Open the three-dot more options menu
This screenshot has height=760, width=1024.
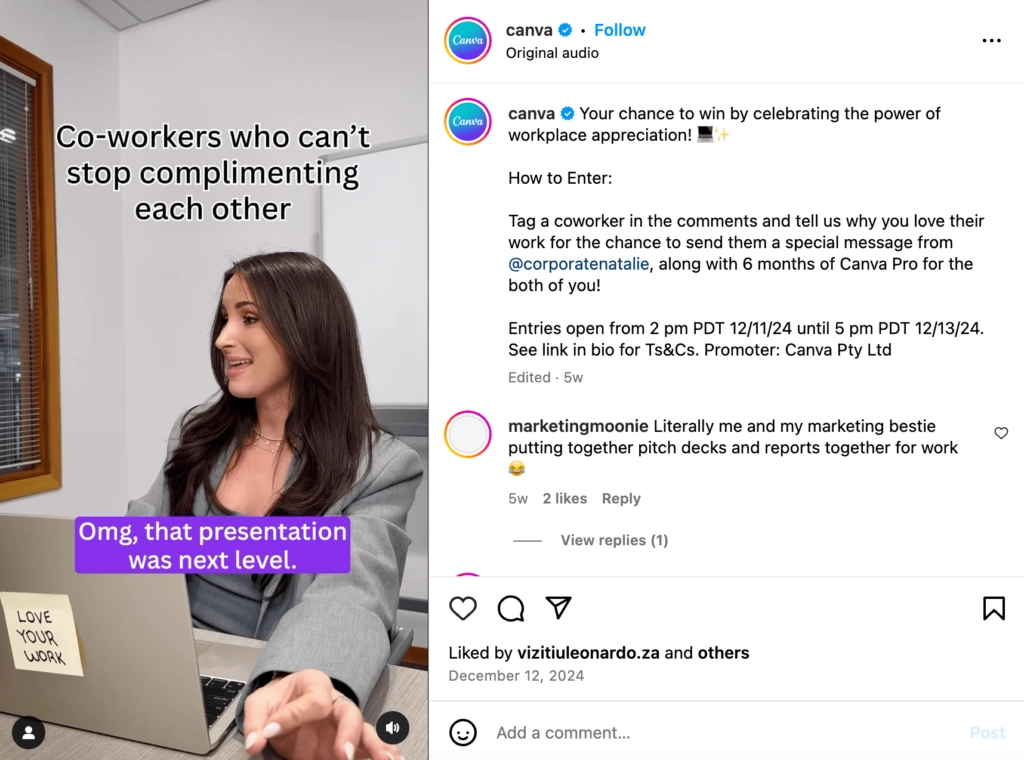(x=991, y=40)
